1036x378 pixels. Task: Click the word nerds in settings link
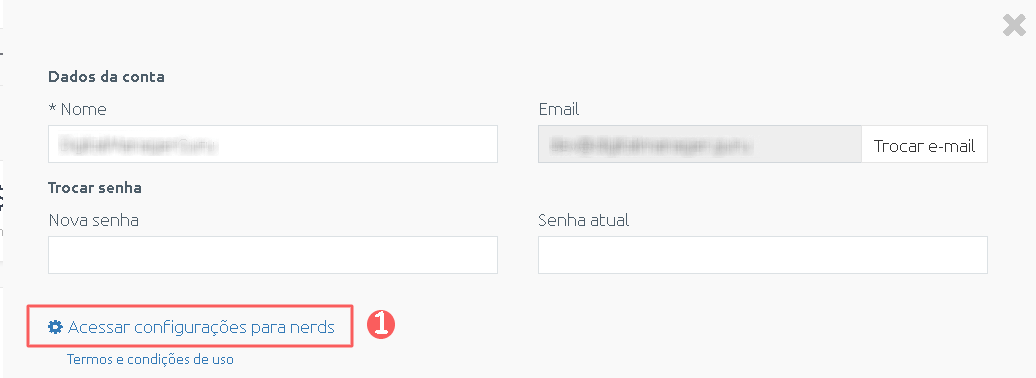coord(312,327)
